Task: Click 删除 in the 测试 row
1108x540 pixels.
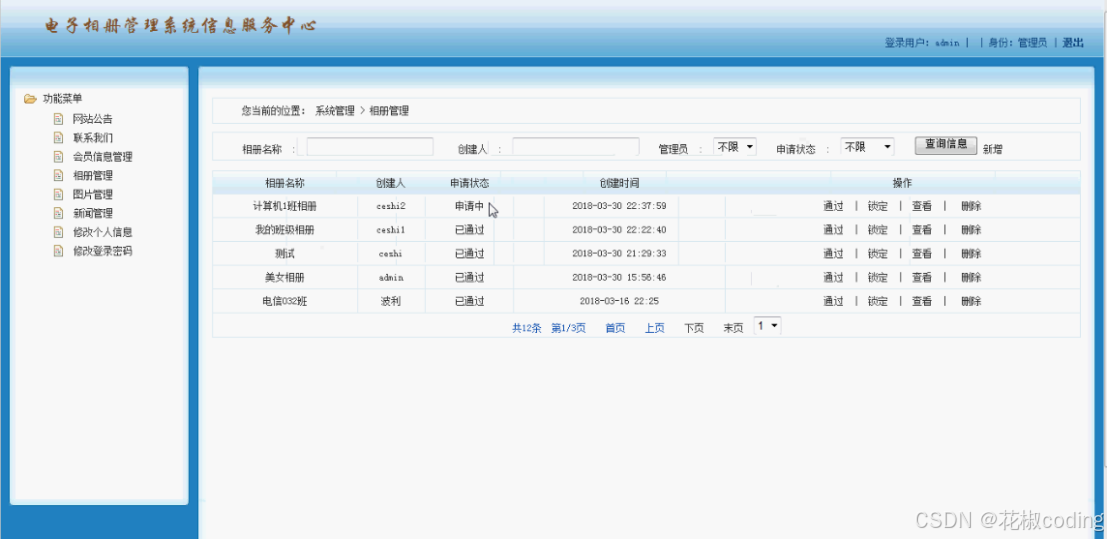Action: [x=971, y=254]
